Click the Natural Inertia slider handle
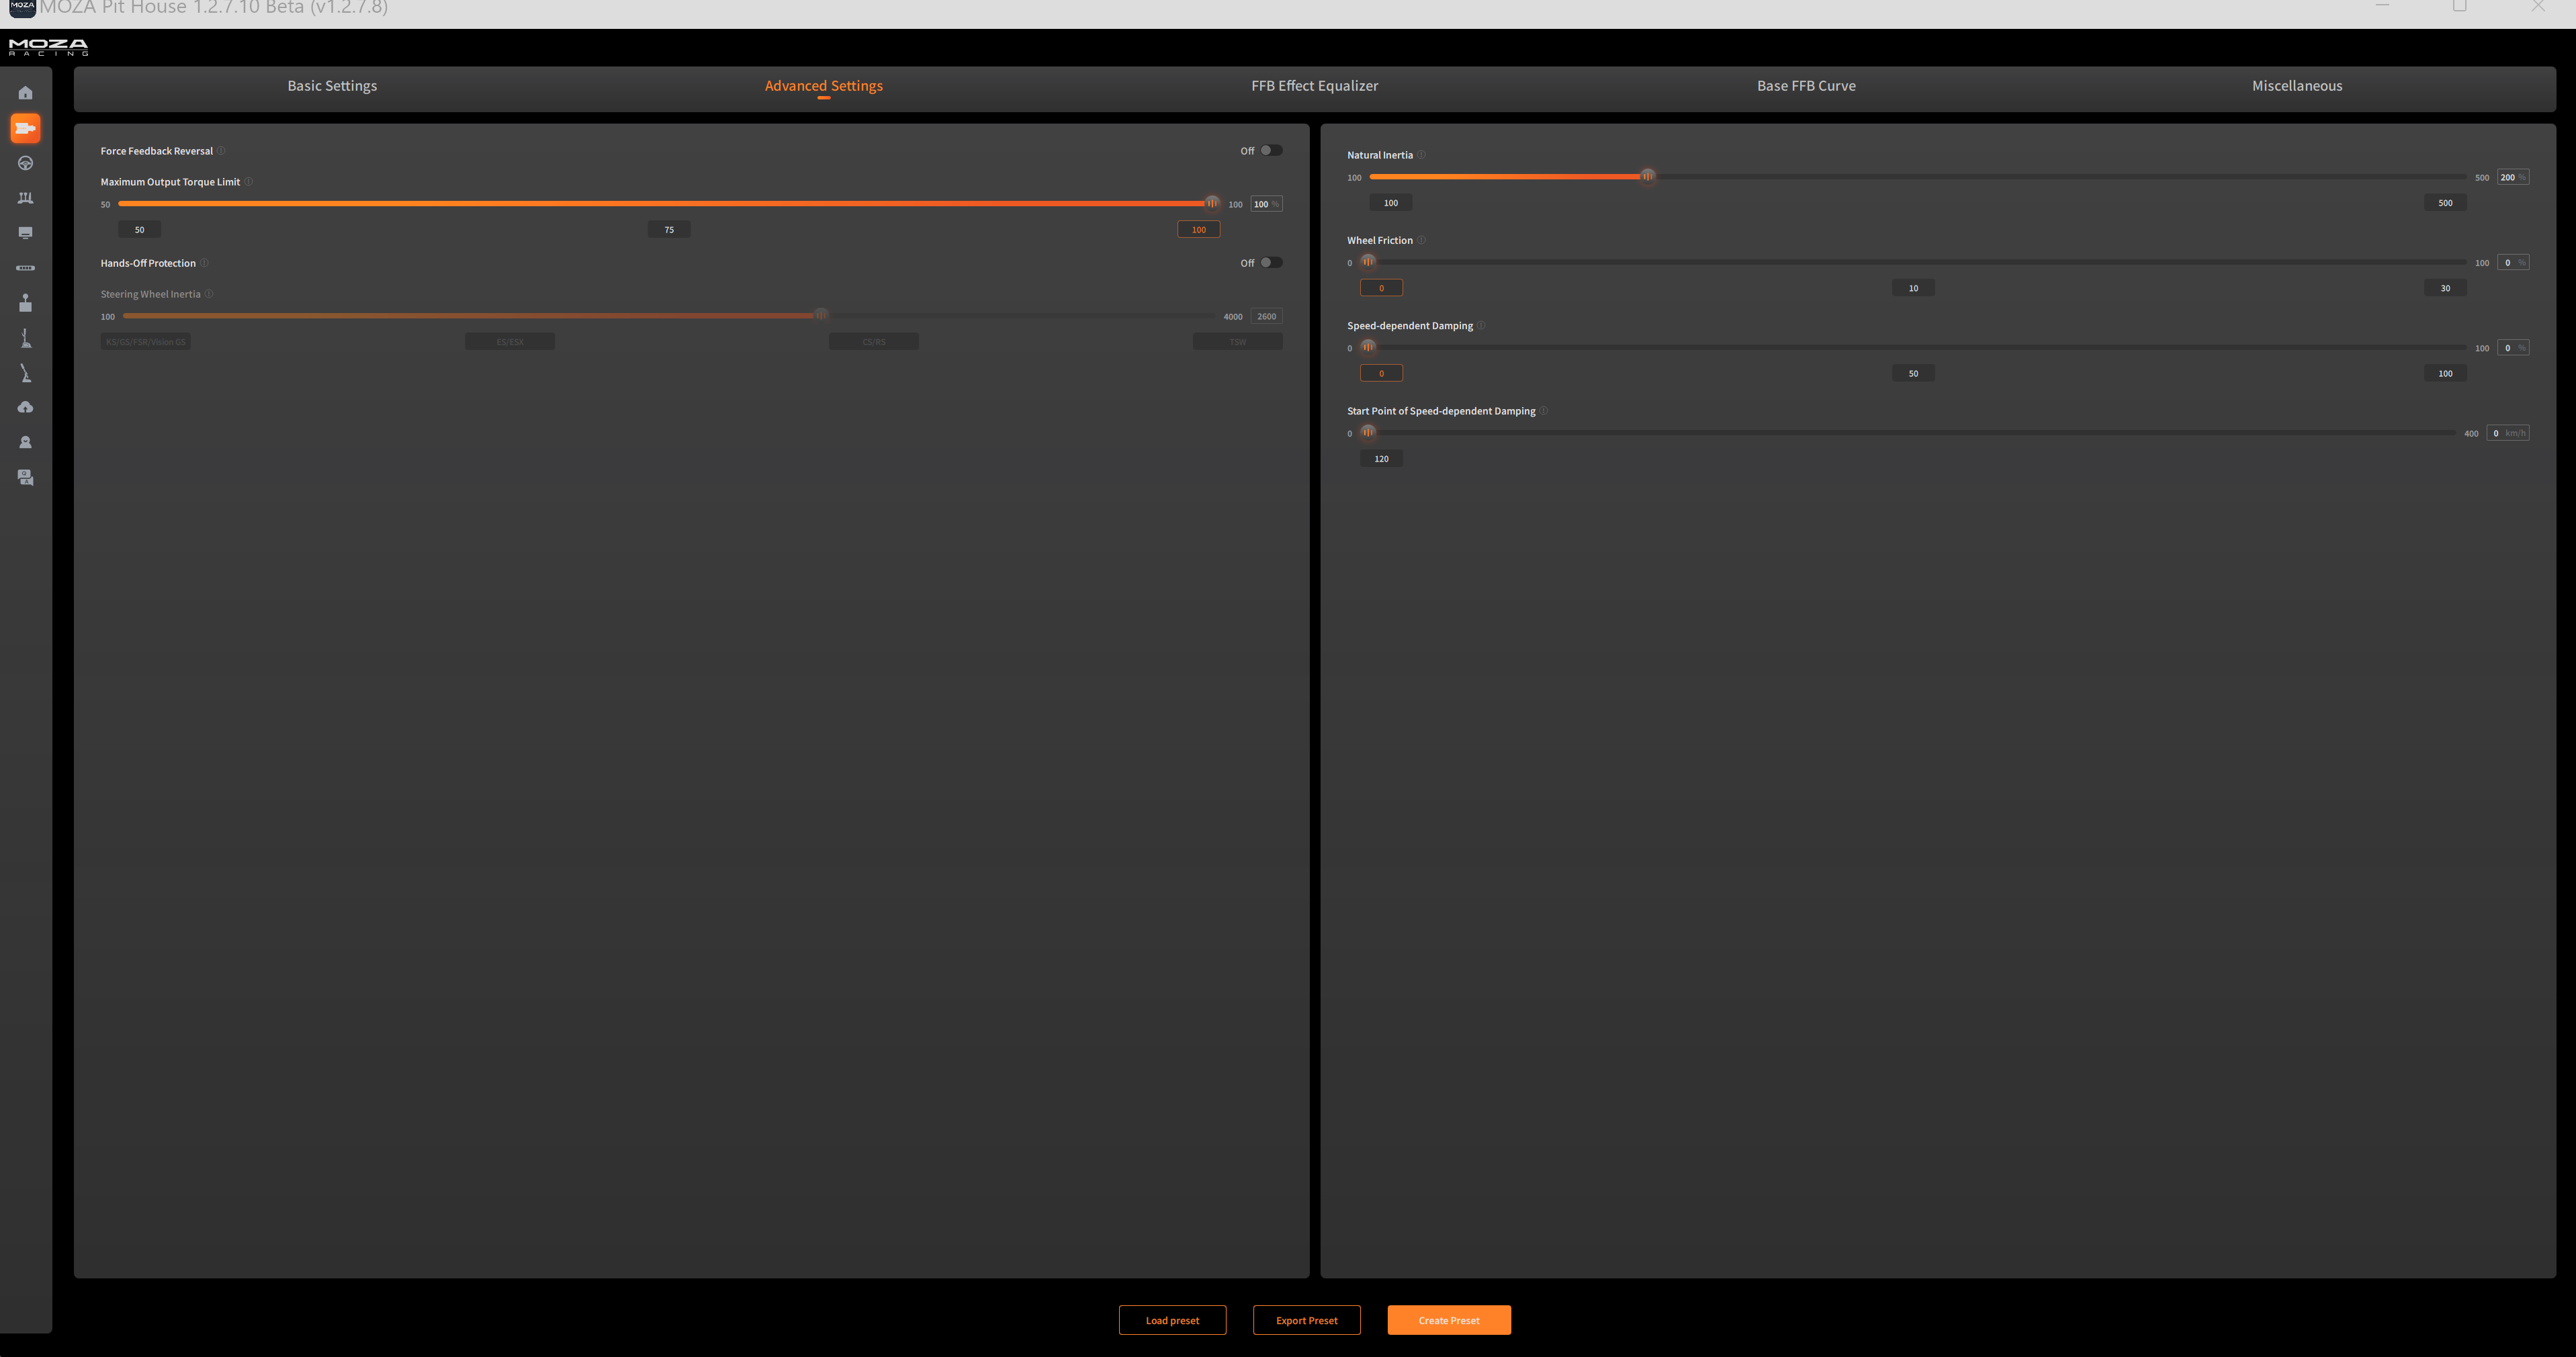The image size is (2576, 1357). [1647, 176]
